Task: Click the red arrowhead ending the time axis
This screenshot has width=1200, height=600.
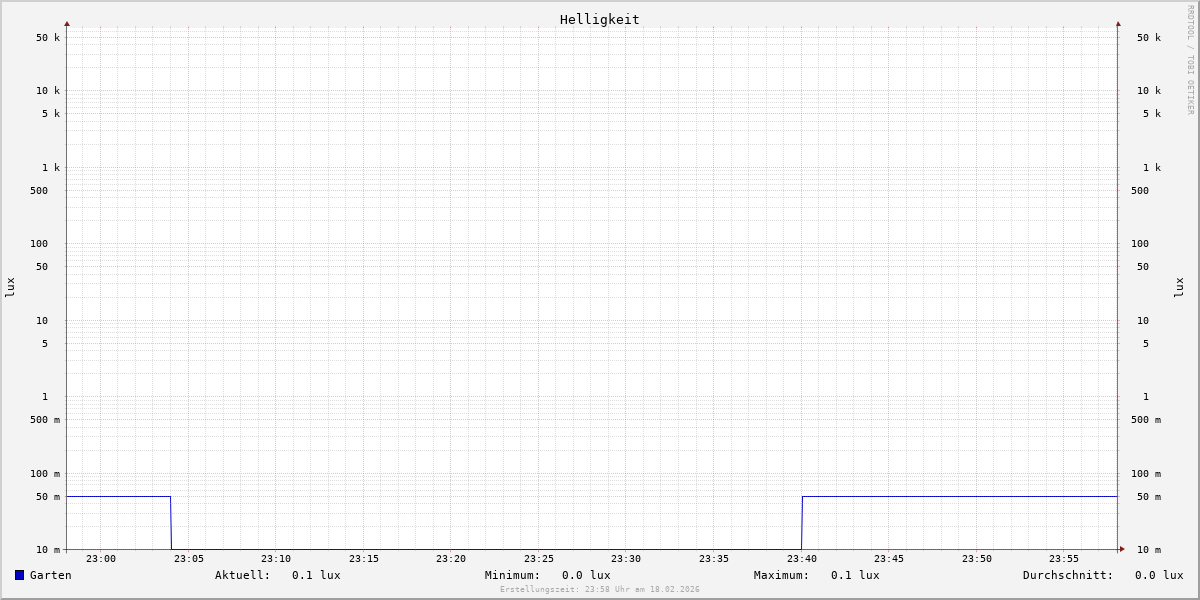Action: click(1122, 549)
